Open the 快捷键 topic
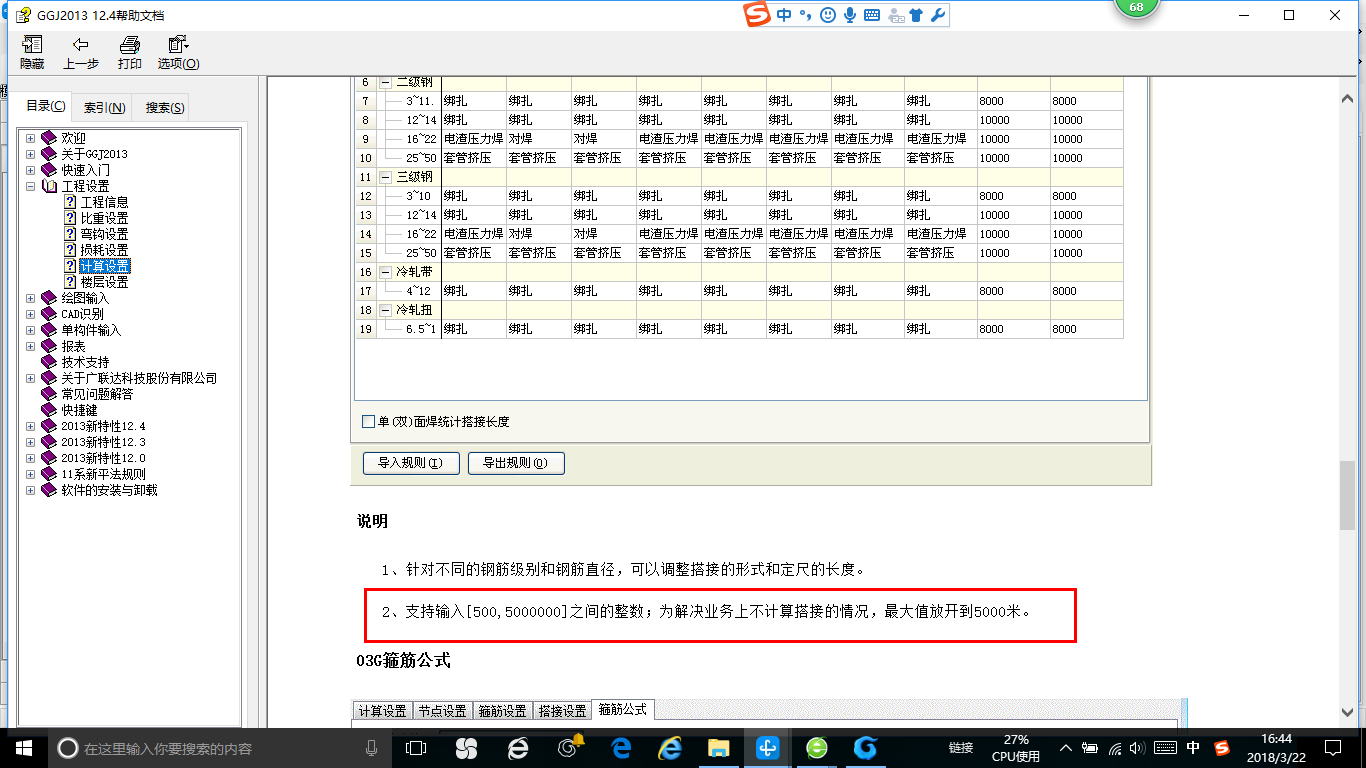 click(x=79, y=410)
